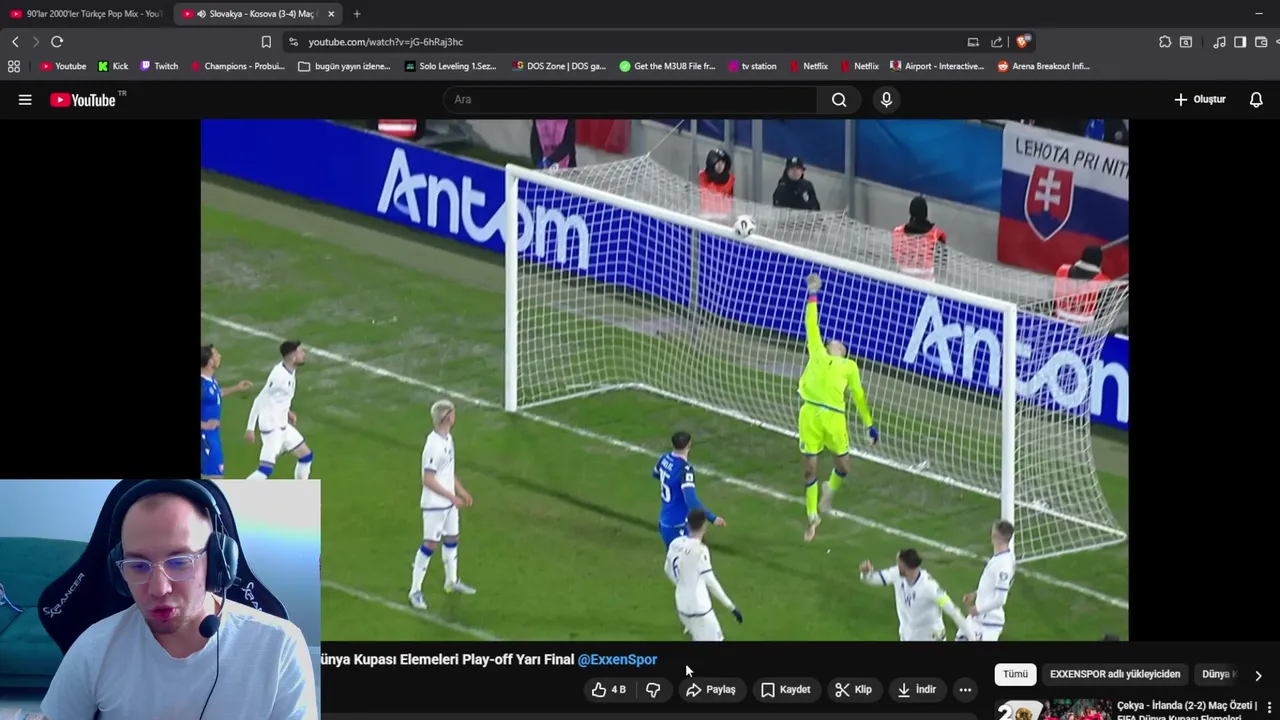Image resolution: width=1280 pixels, height=720 pixels.
Task: Save the video with Kaydet
Action: [x=785, y=690]
